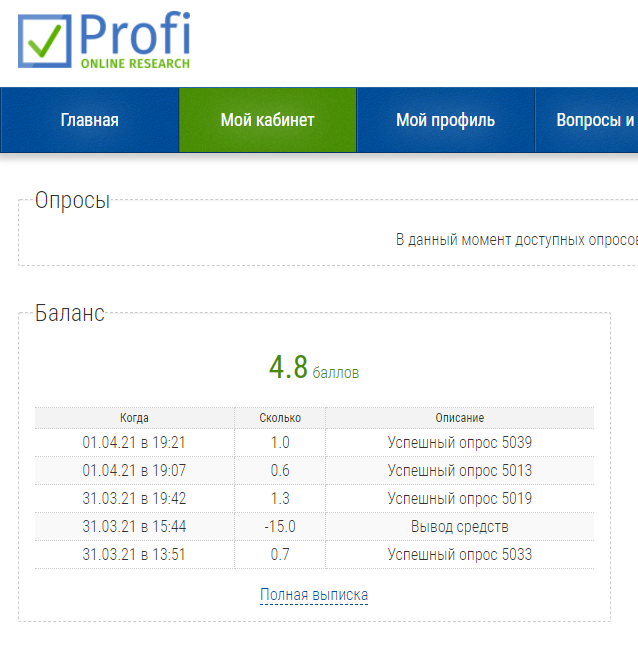Click the amount 0.6 cell
The width and height of the screenshot is (638, 659).
(280, 470)
